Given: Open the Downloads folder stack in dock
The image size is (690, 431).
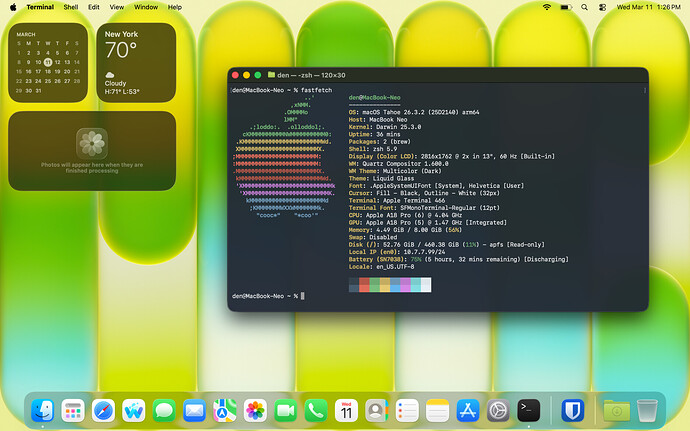Looking at the screenshot, I should (x=617, y=410).
